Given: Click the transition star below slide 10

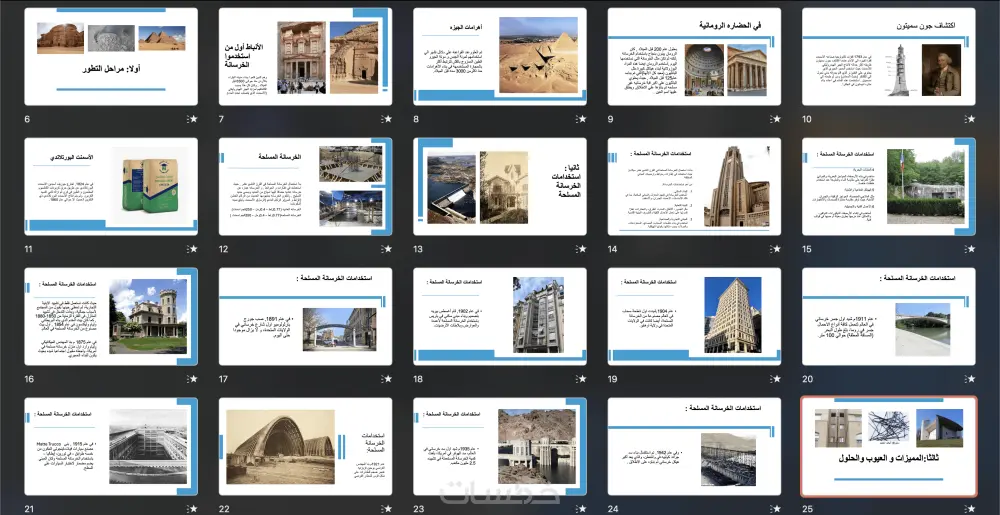Looking at the screenshot, I should pos(969,119).
